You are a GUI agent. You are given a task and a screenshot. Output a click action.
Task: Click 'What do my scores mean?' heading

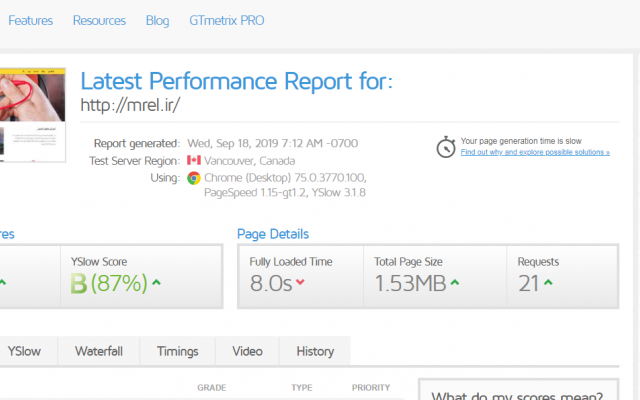coord(517,396)
